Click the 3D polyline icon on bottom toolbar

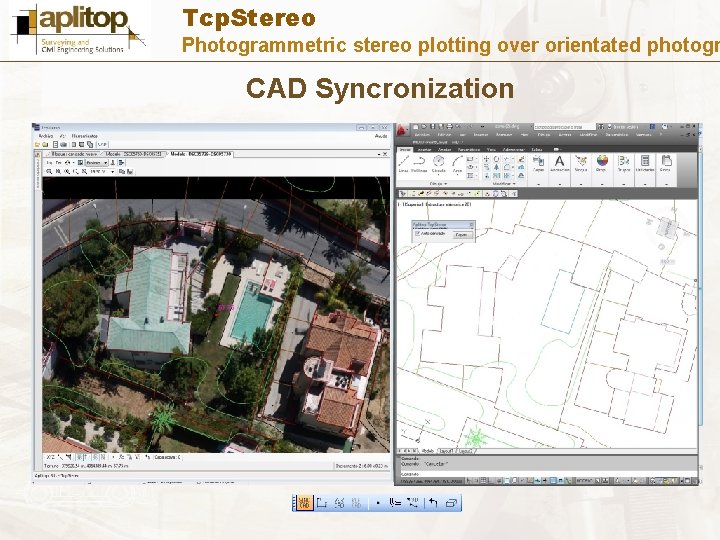(413, 503)
